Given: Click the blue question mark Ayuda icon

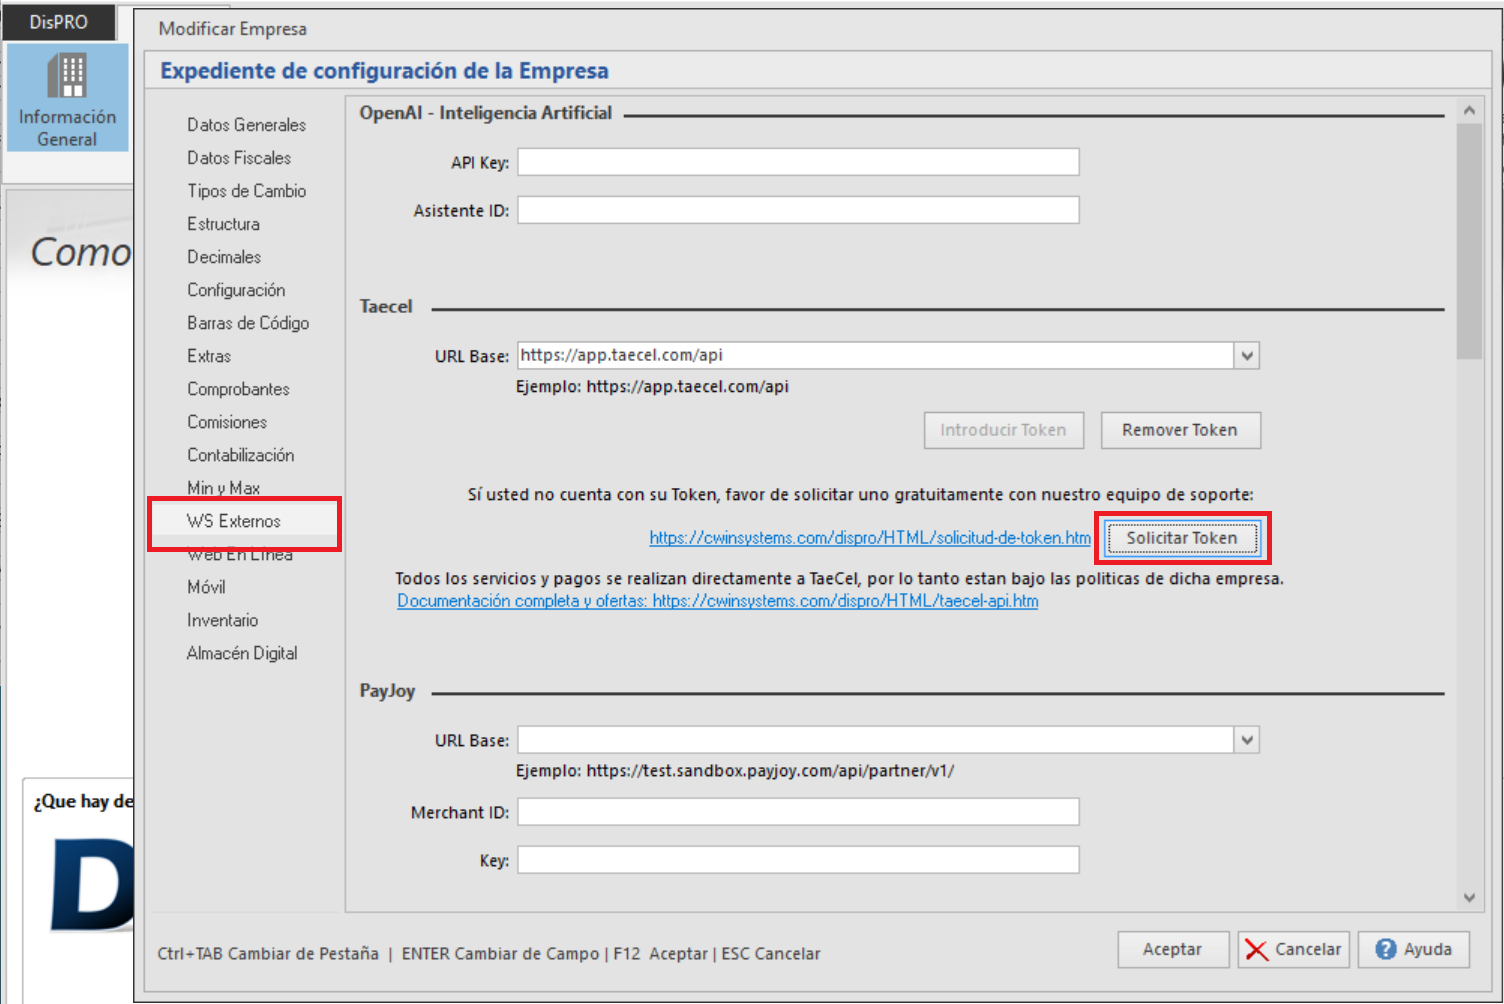Looking at the screenshot, I should (1385, 950).
